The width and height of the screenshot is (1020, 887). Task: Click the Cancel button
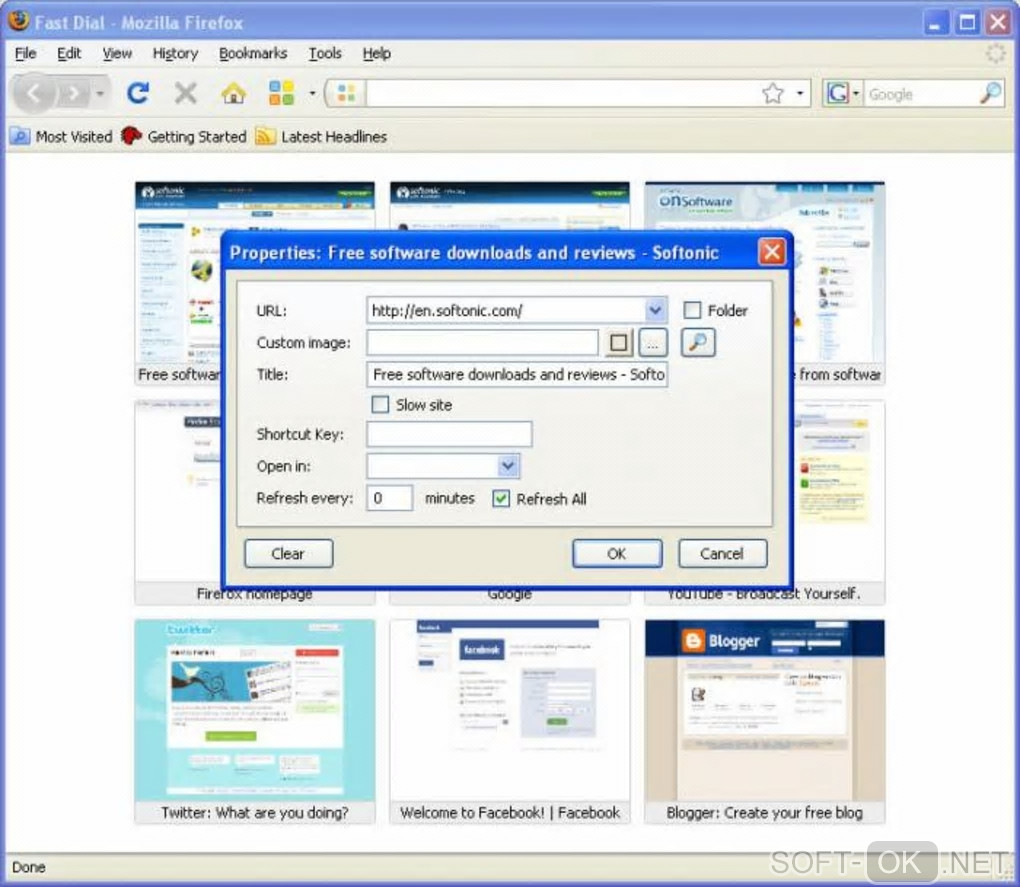(722, 553)
